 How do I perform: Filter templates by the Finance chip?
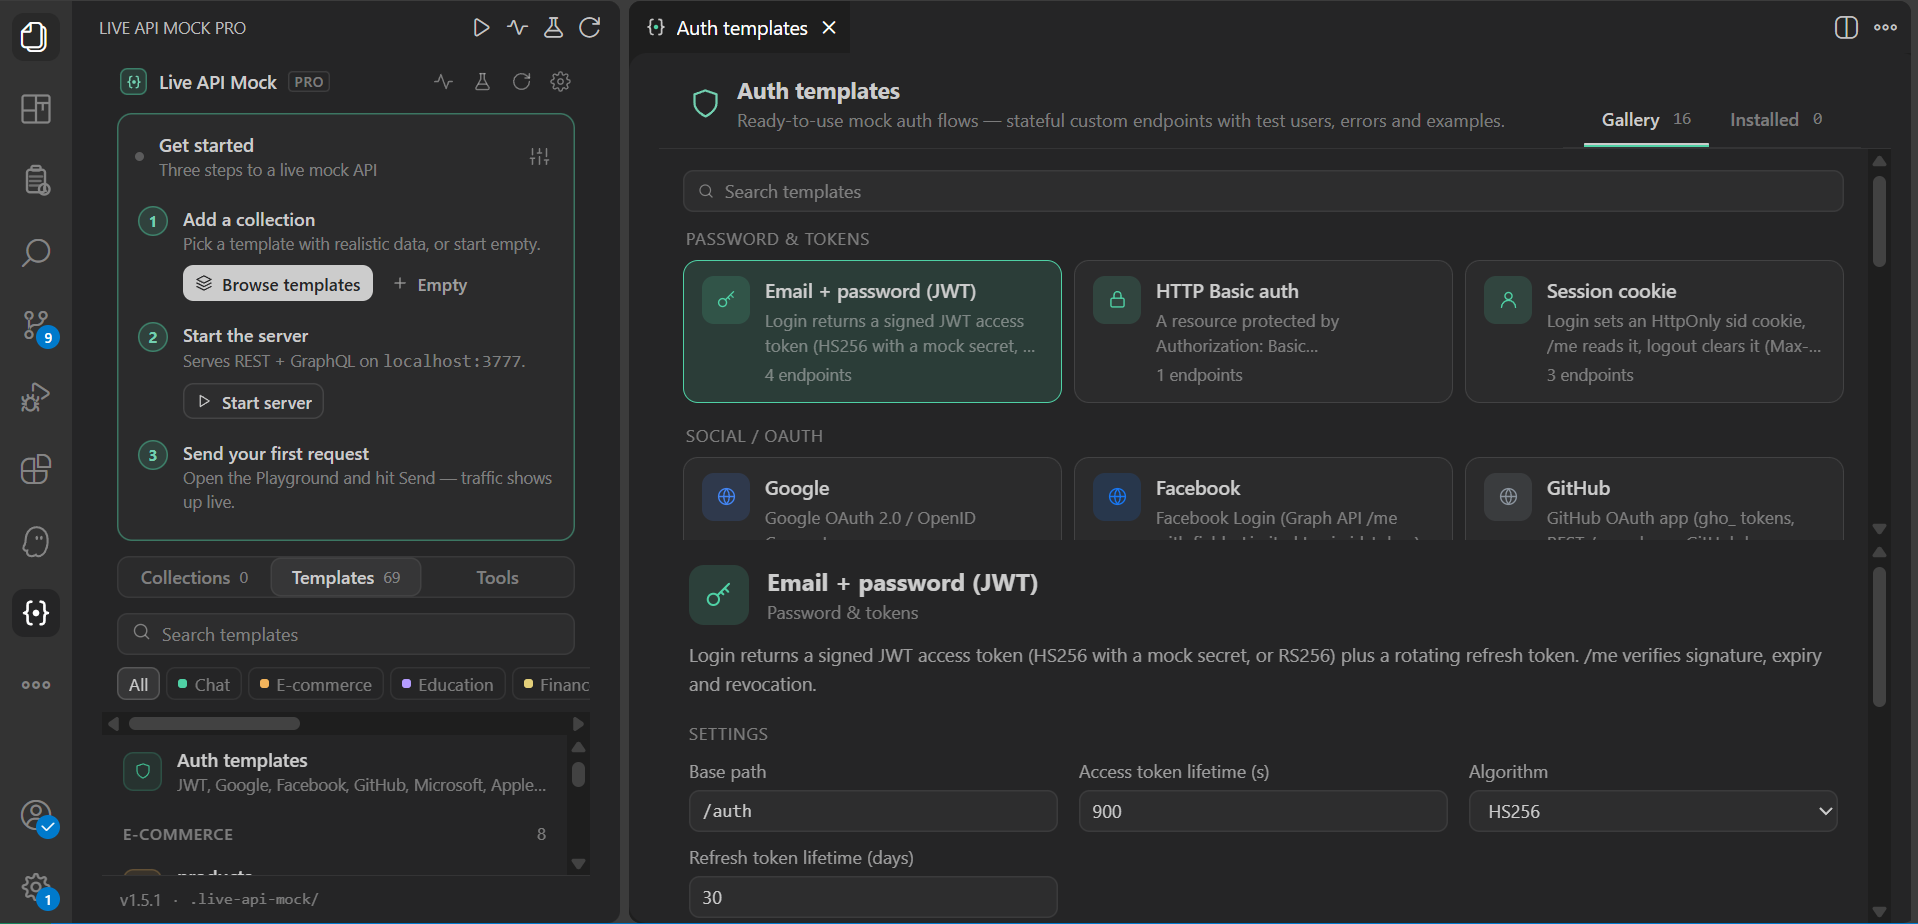553,684
